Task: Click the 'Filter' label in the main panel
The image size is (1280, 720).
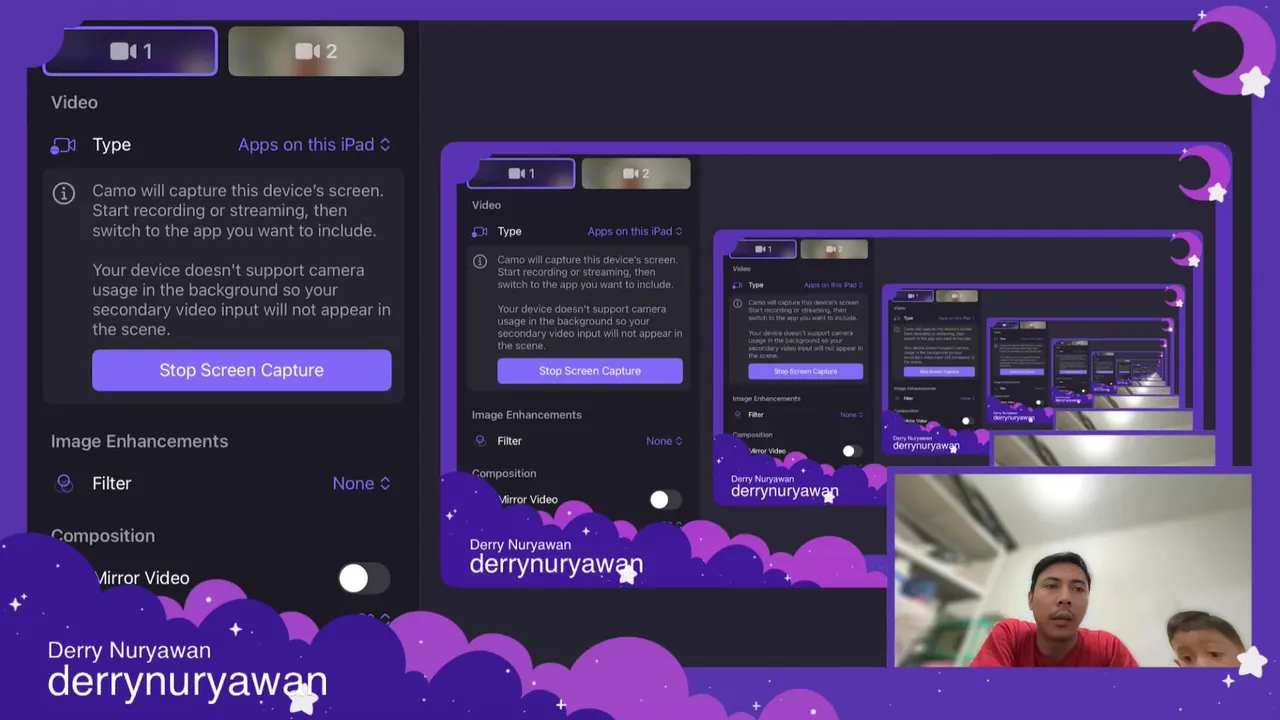Action: tap(111, 483)
